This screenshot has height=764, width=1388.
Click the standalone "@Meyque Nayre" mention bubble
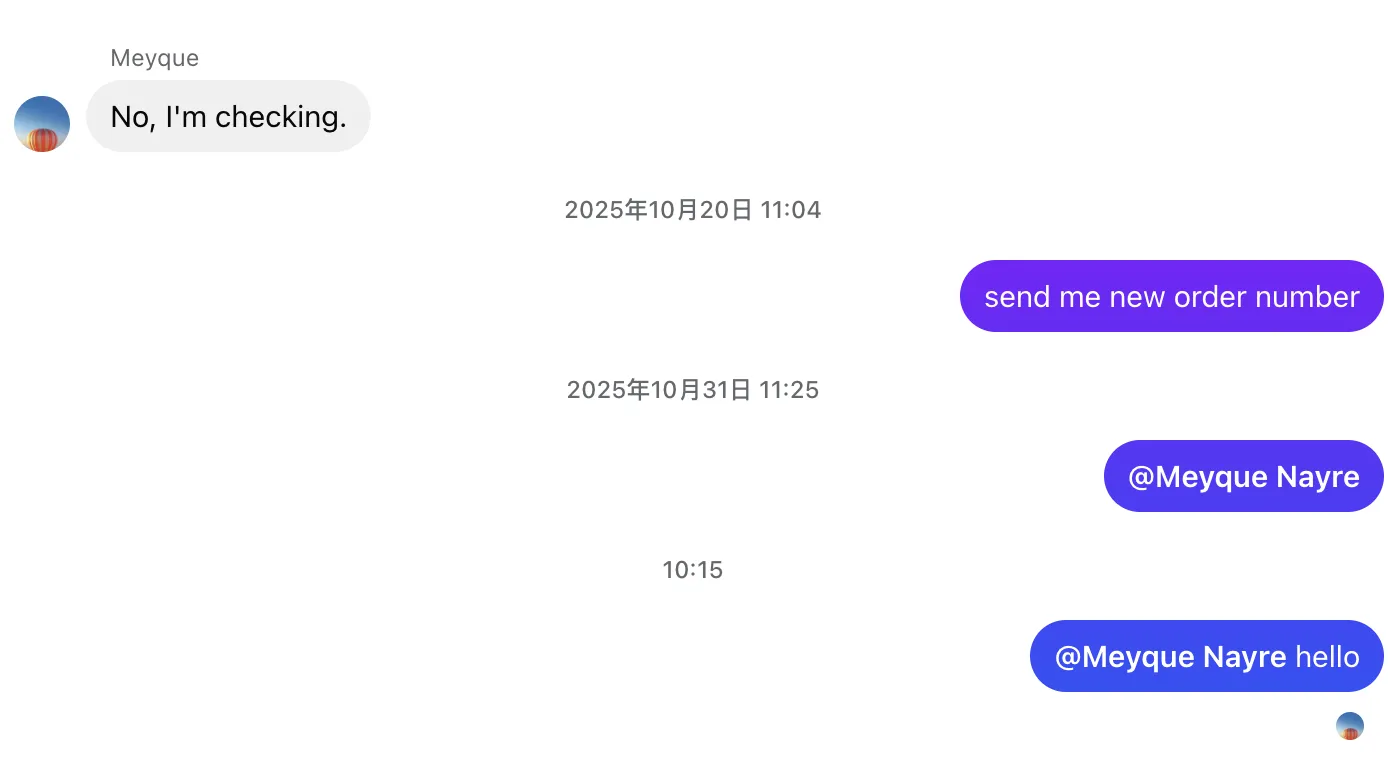click(1243, 477)
